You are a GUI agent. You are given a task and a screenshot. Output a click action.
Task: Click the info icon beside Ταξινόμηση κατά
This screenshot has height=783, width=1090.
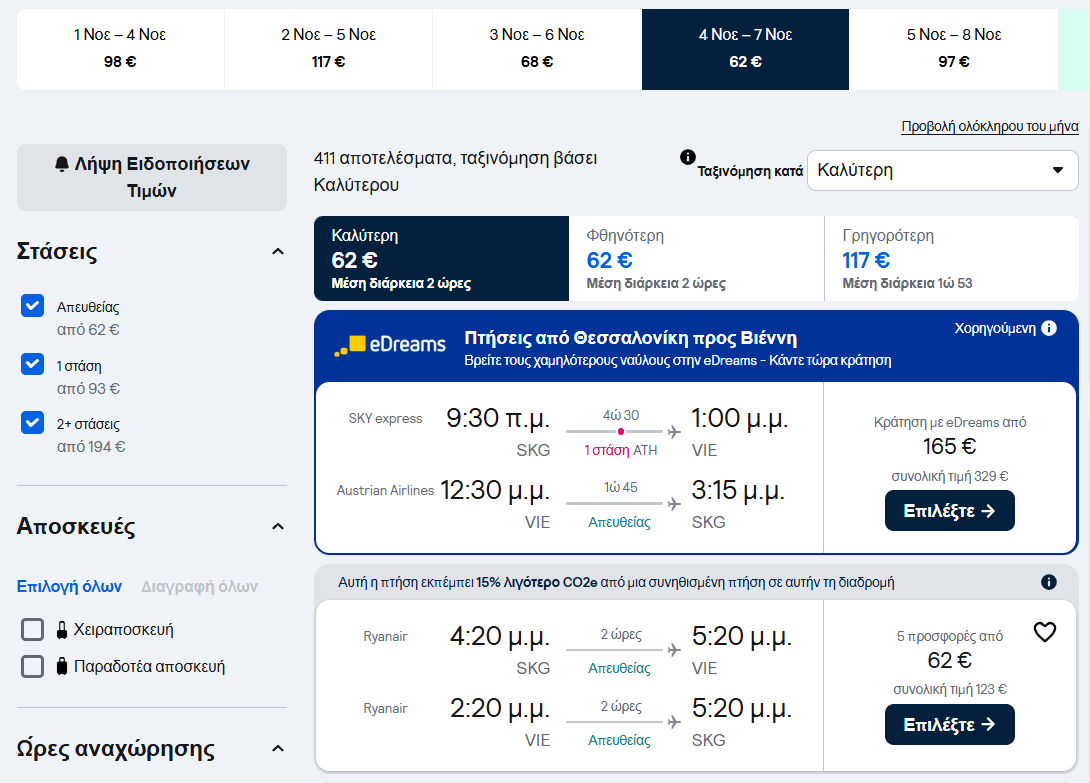688,157
